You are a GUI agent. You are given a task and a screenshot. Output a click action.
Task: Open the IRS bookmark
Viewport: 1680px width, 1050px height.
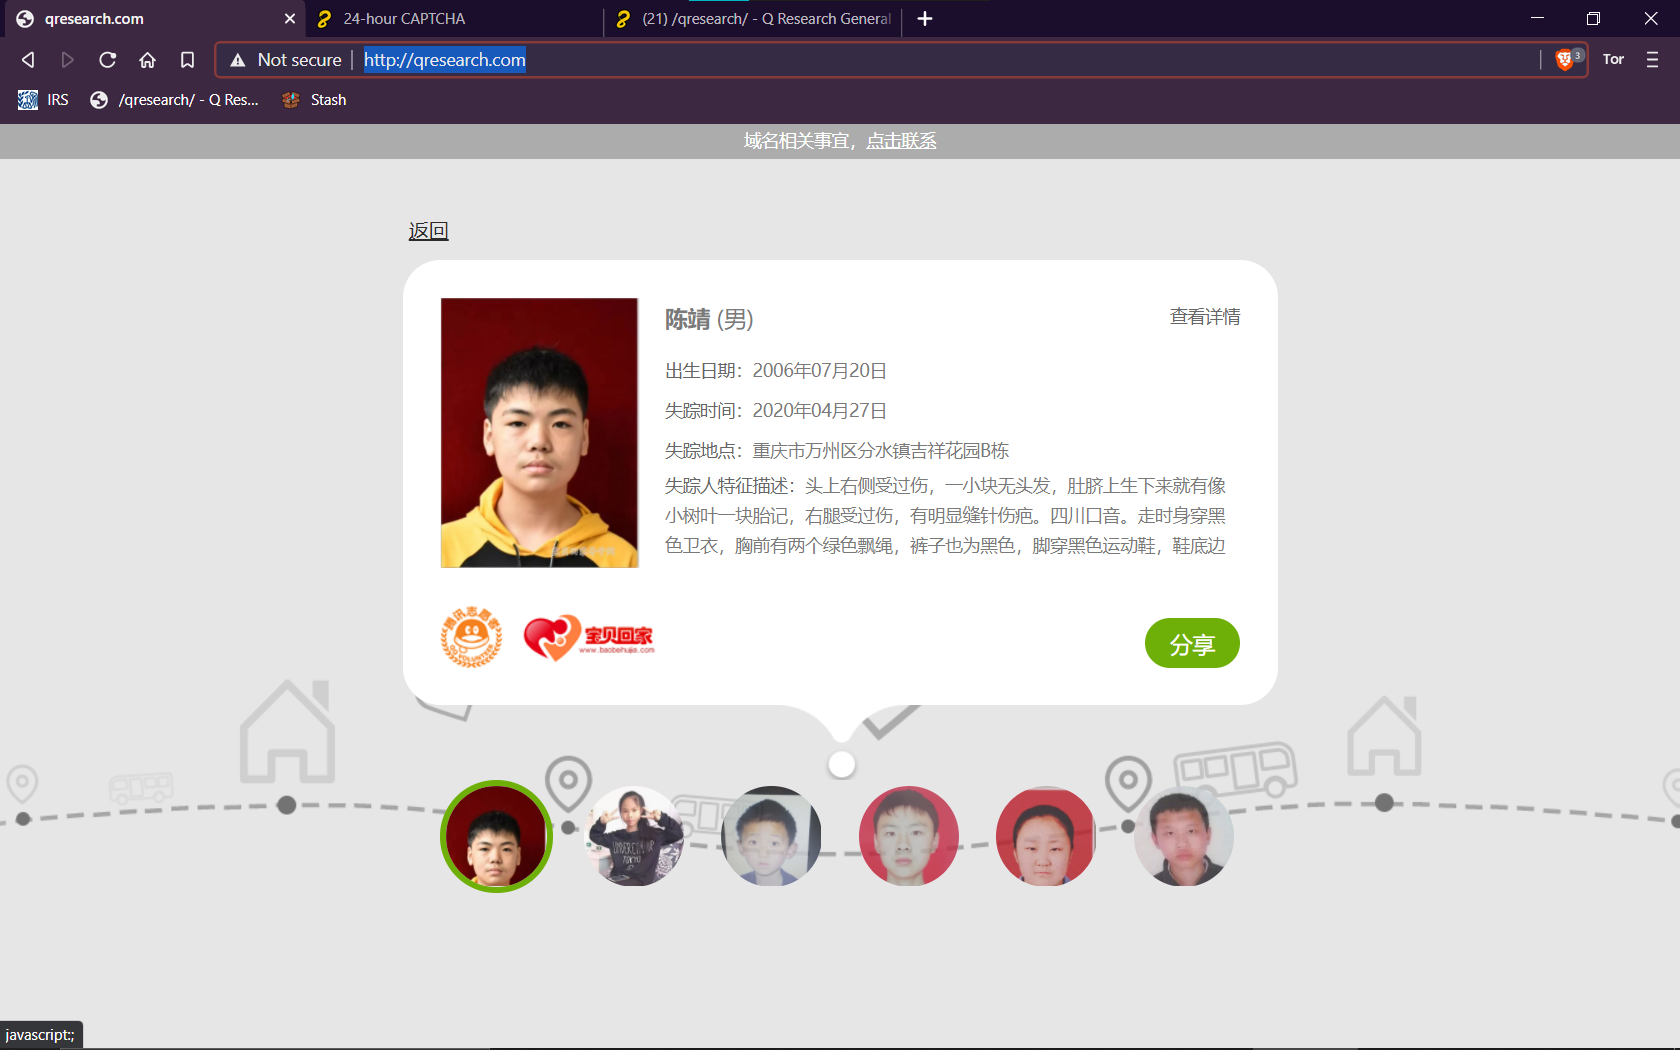(44, 100)
